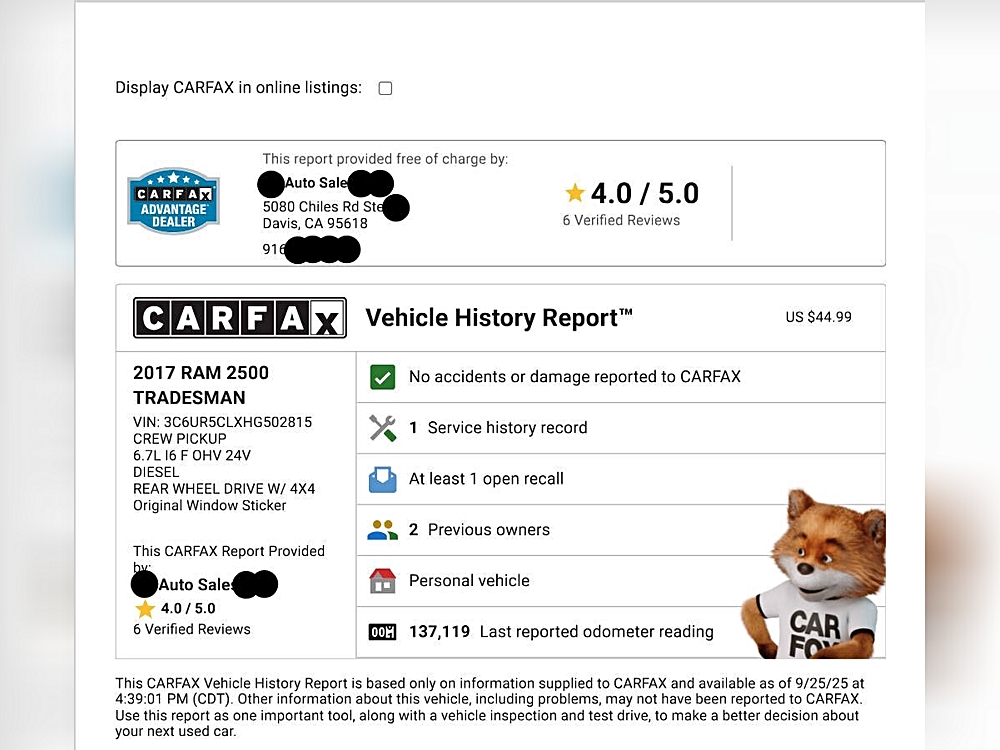The image size is (1000, 750).
Task: Click the previous owners people icon
Action: (382, 530)
